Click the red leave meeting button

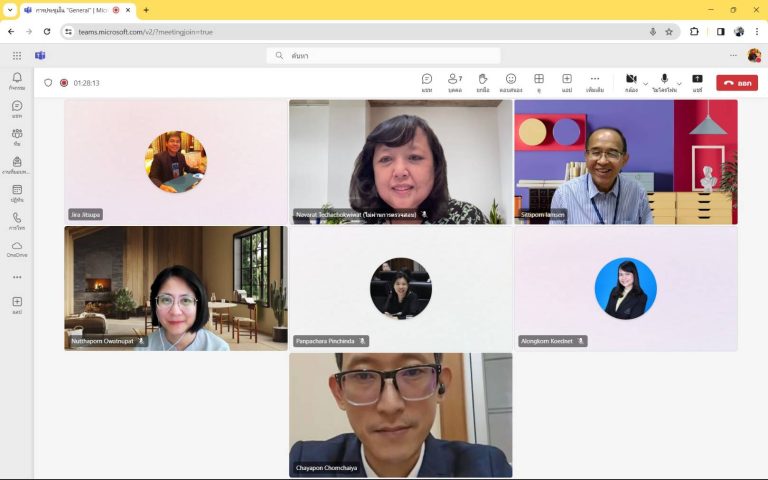click(737, 83)
